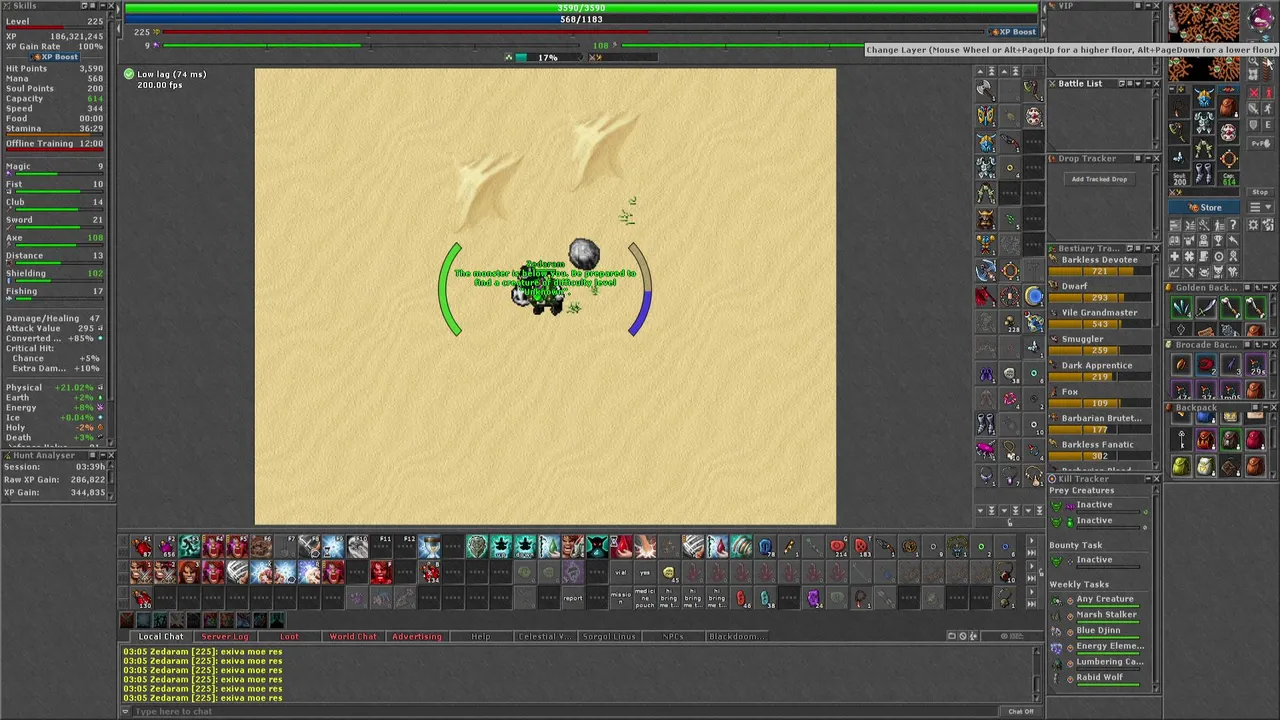Toggle expert mode E button
The image size is (1280, 720).
click(x=1268, y=124)
